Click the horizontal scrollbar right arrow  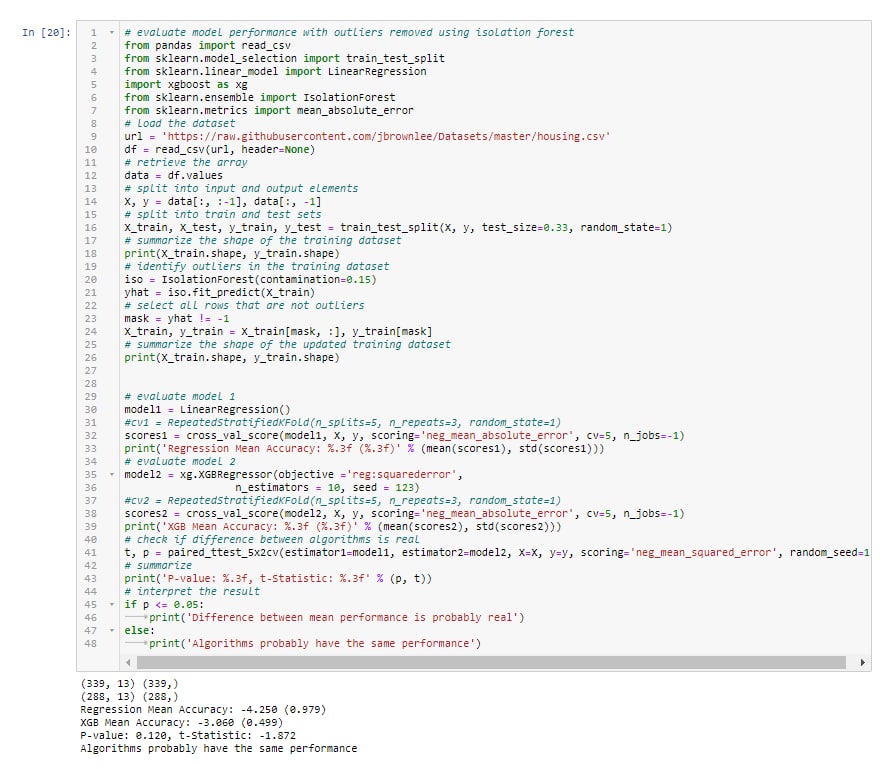pyautogui.click(x=862, y=663)
